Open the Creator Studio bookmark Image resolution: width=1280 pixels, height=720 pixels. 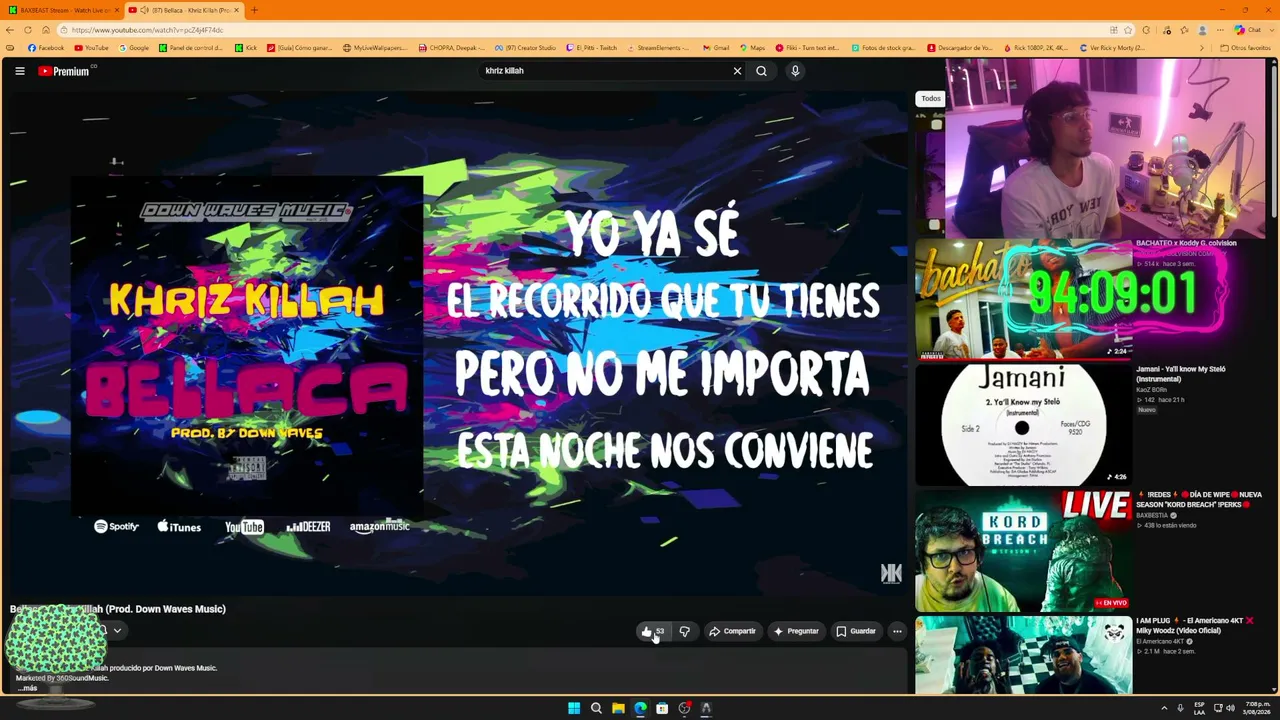[x=525, y=48]
